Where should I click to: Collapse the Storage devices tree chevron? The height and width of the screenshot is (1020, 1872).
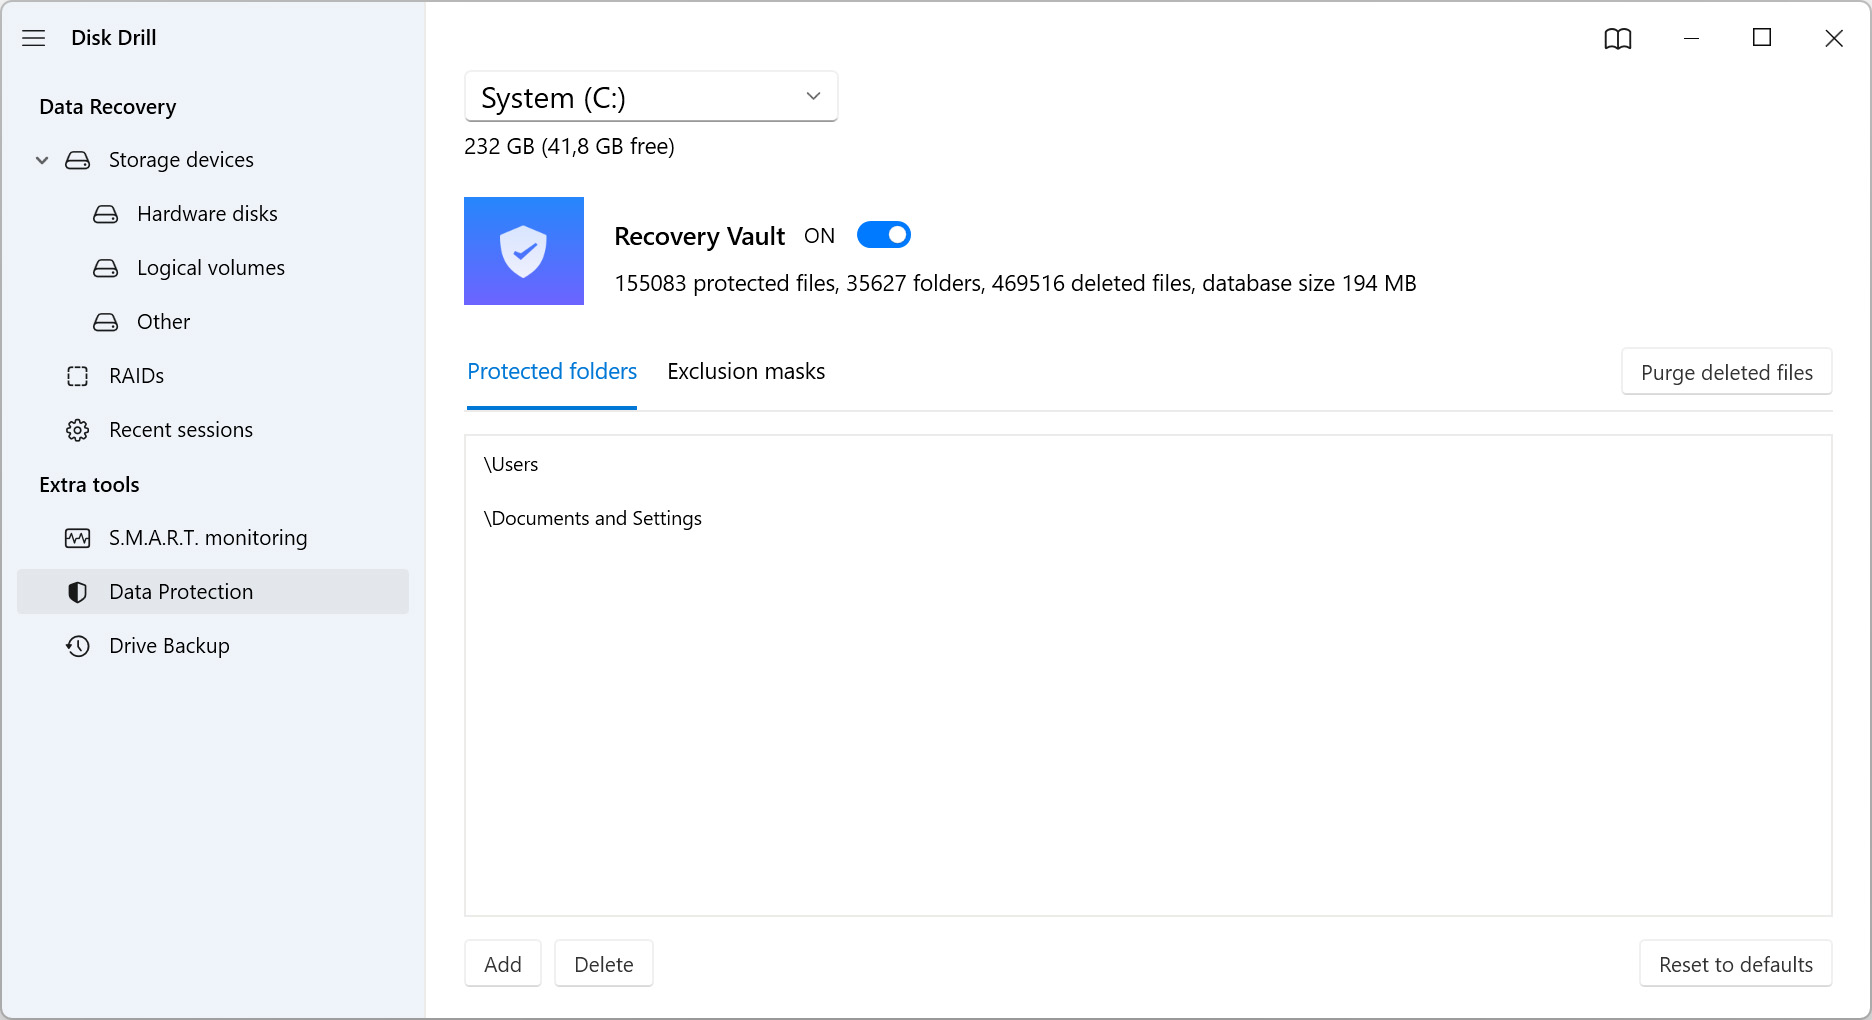click(42, 160)
